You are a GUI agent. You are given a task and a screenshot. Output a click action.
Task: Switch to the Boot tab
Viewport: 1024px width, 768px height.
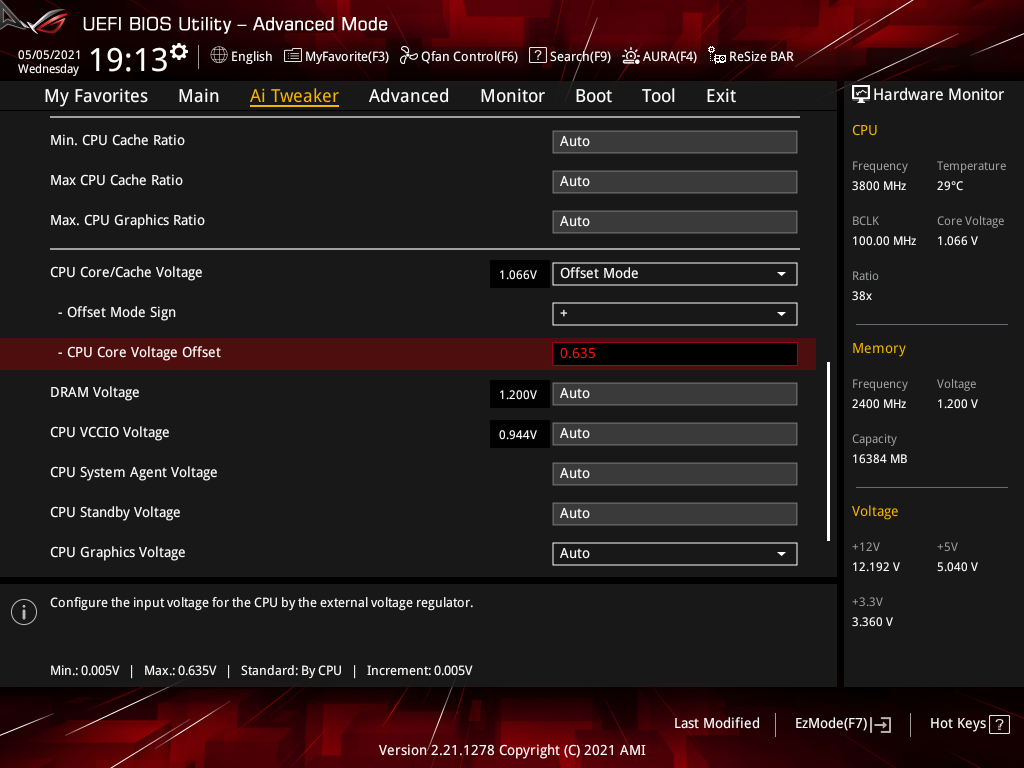[593, 96]
